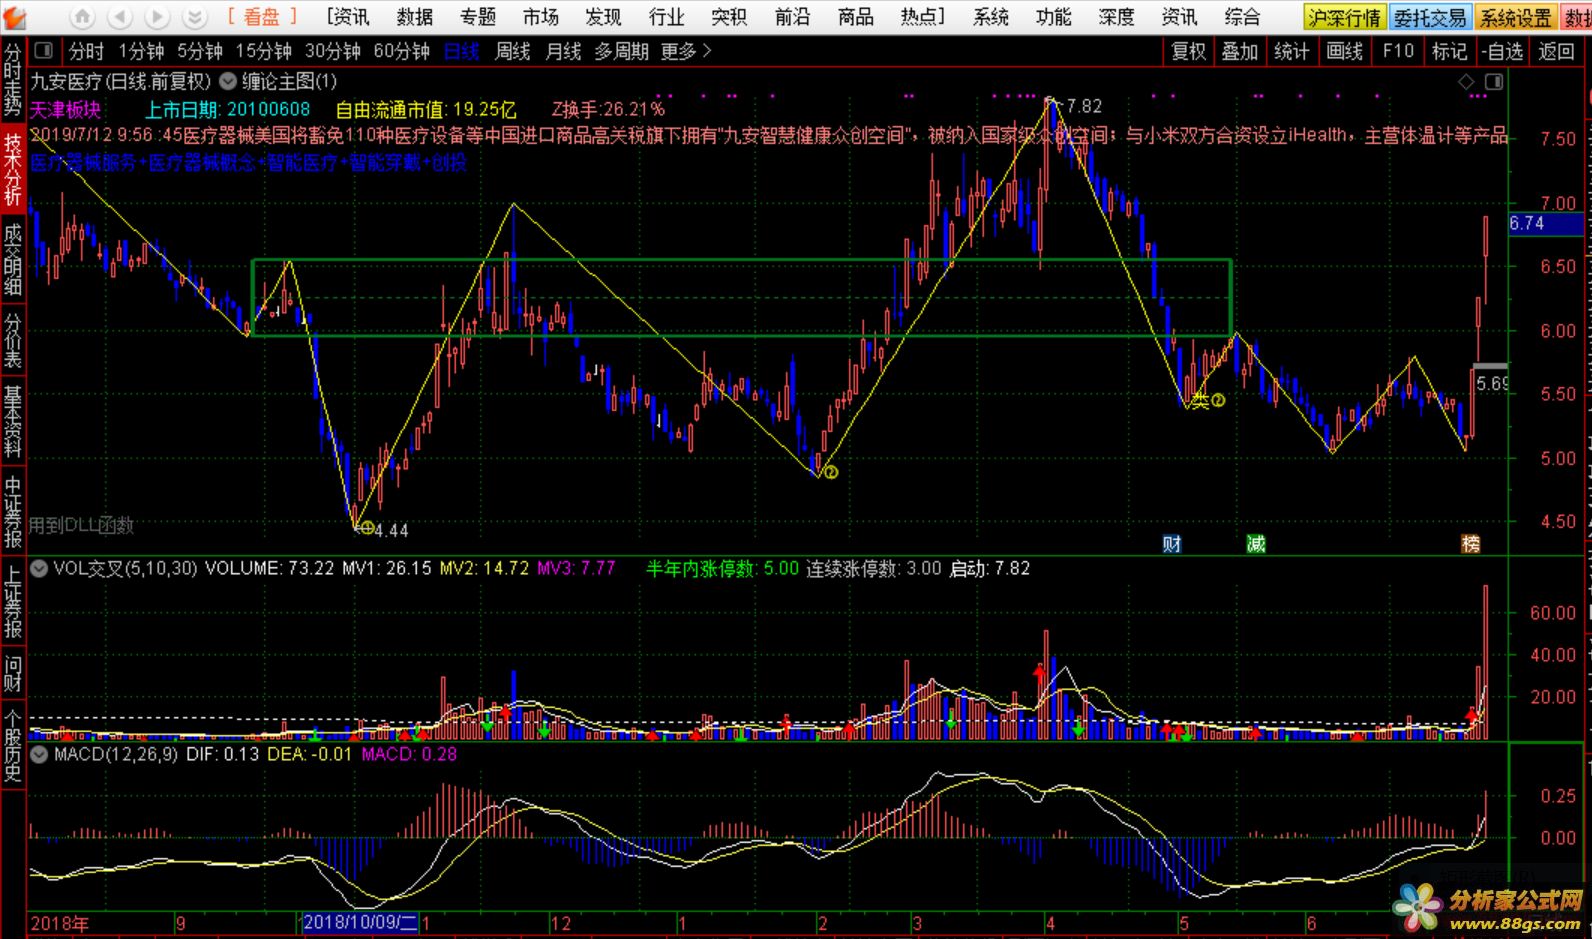Open the 发现 menu
Image resolution: width=1592 pixels, height=939 pixels.
603,17
